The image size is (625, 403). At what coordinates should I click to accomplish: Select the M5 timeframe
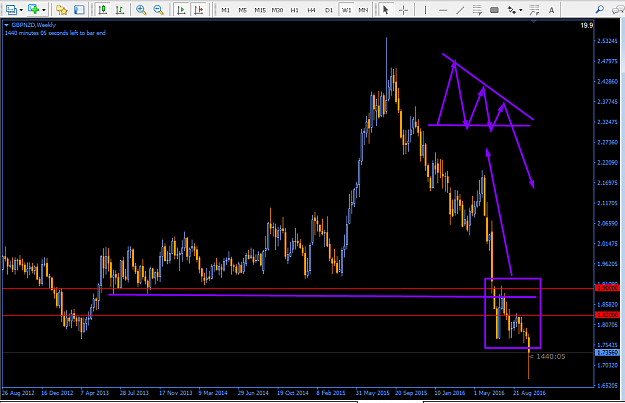(x=243, y=10)
